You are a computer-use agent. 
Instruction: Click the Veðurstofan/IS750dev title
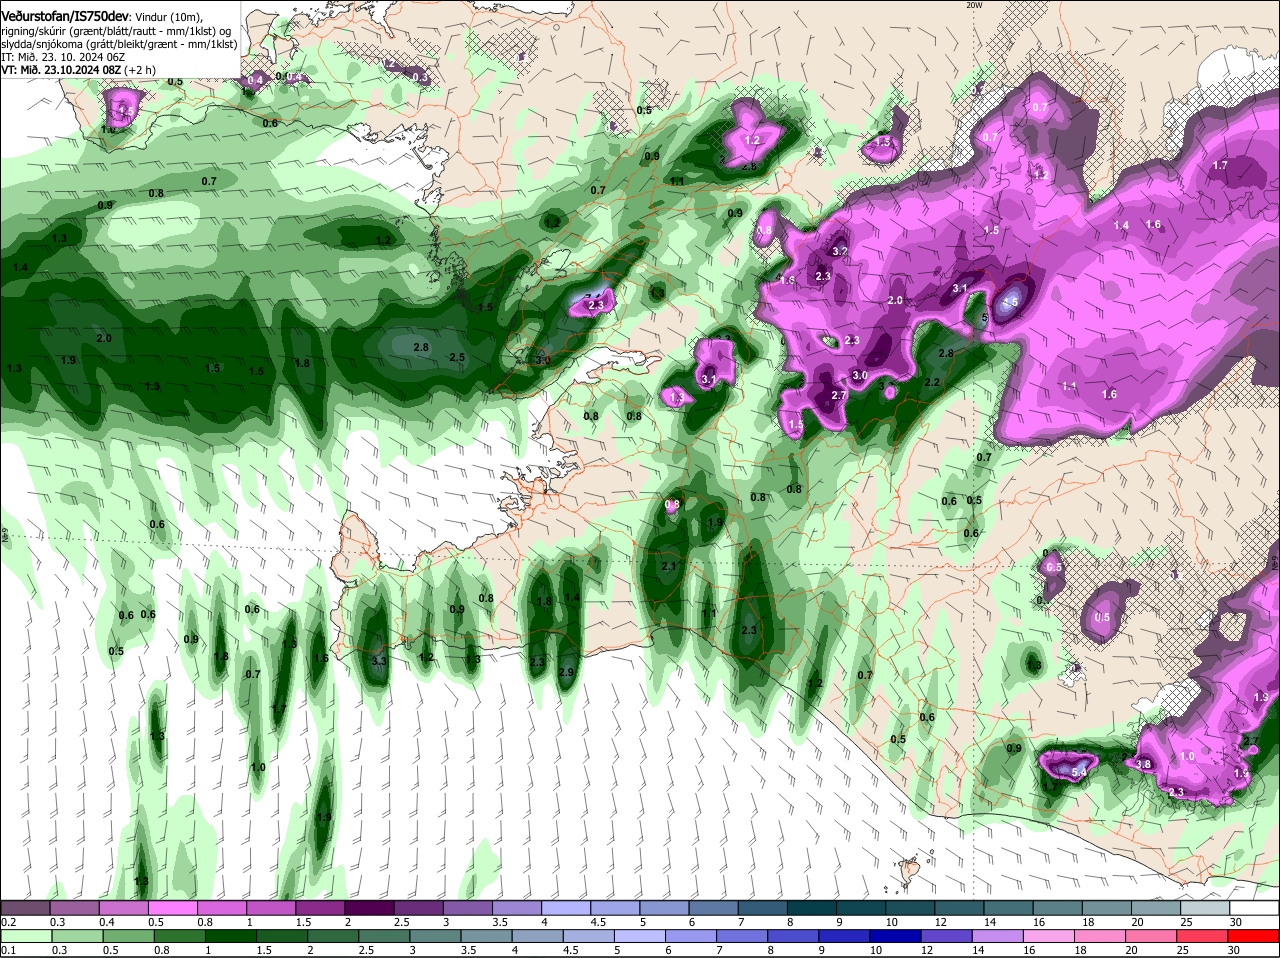tap(65, 17)
